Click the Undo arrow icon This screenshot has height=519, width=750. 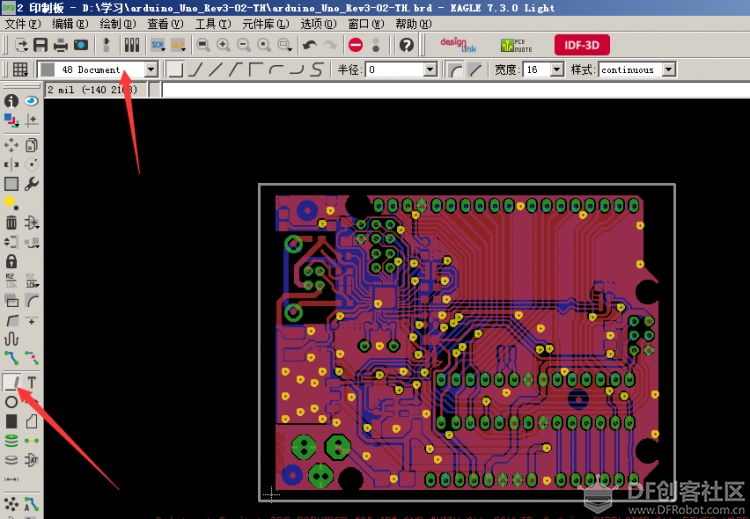310,45
